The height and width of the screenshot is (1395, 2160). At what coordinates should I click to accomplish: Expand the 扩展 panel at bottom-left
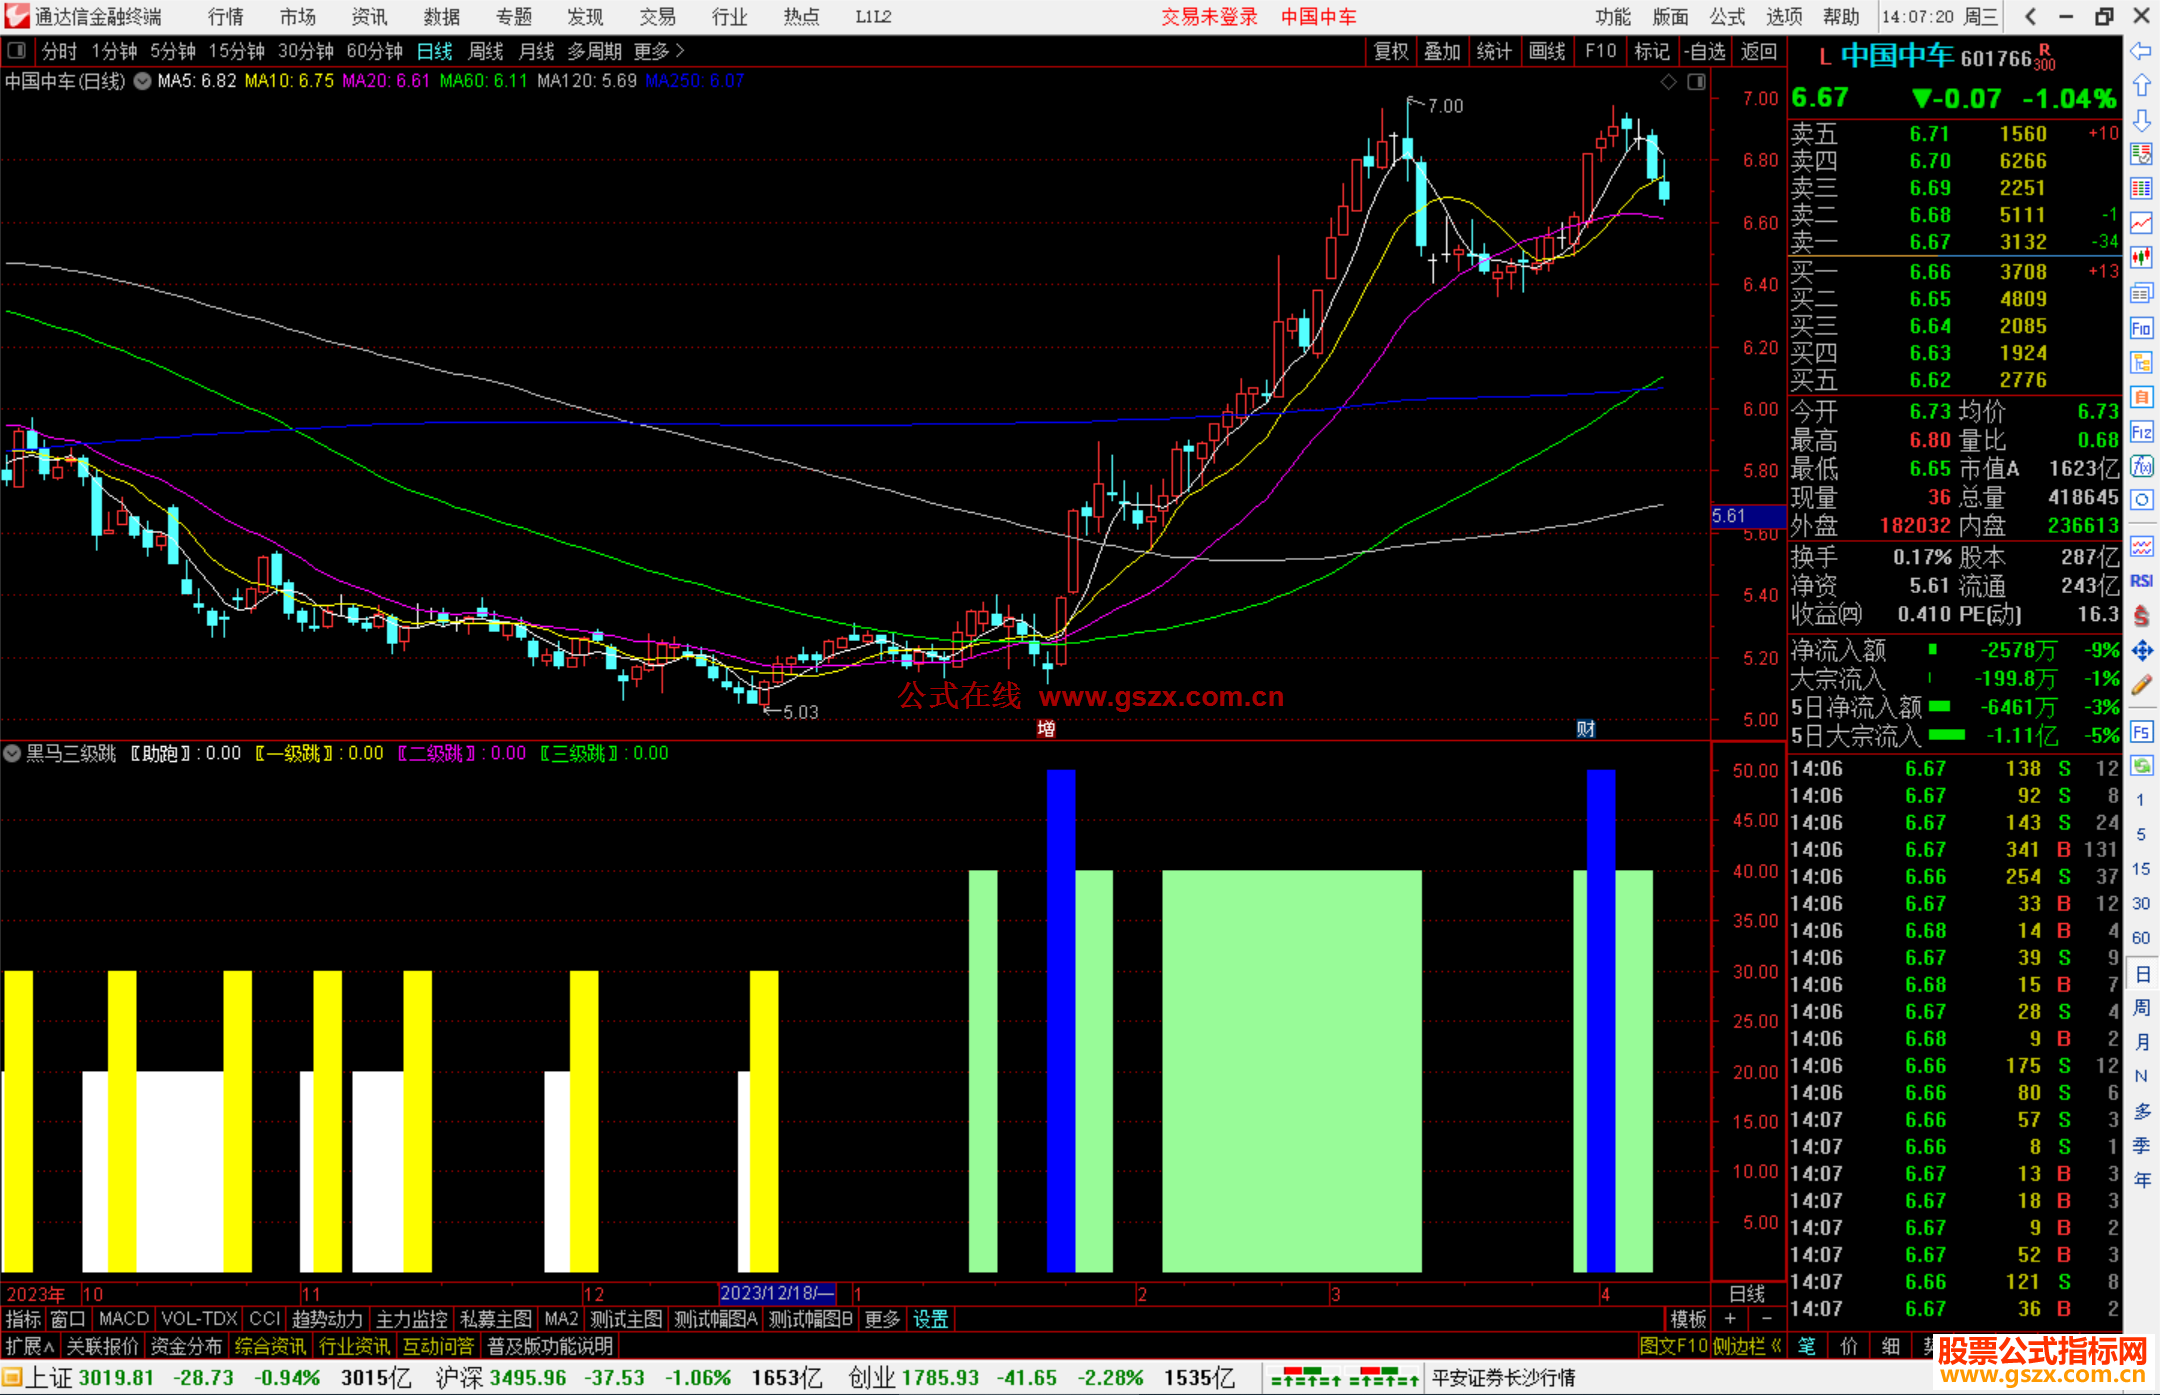tap(28, 1346)
